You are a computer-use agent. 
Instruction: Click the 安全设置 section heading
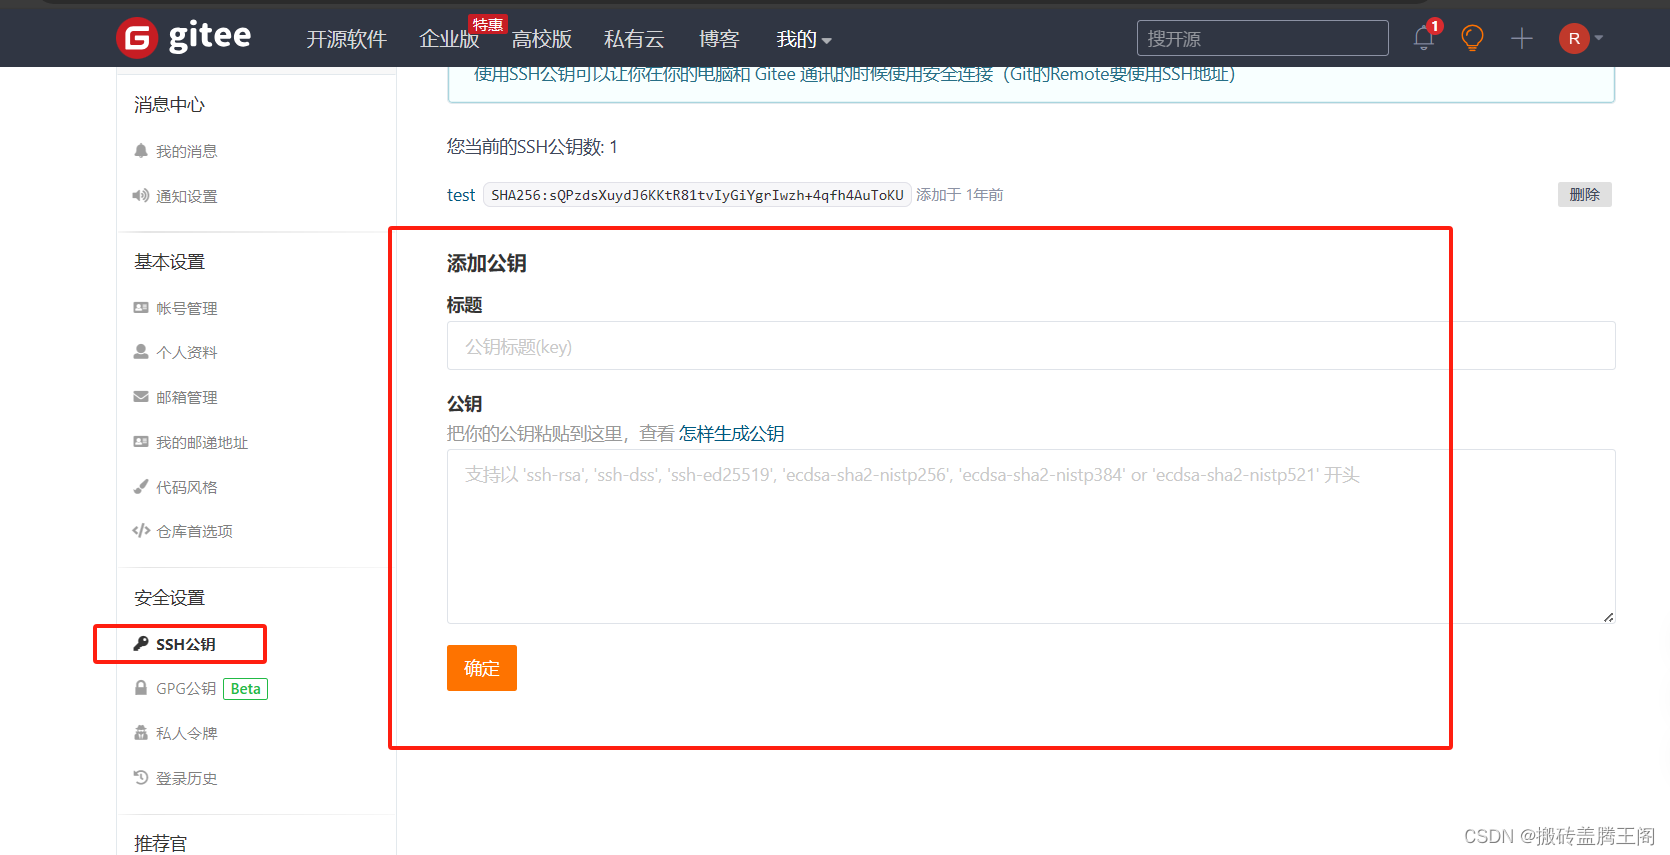pyautogui.click(x=169, y=598)
